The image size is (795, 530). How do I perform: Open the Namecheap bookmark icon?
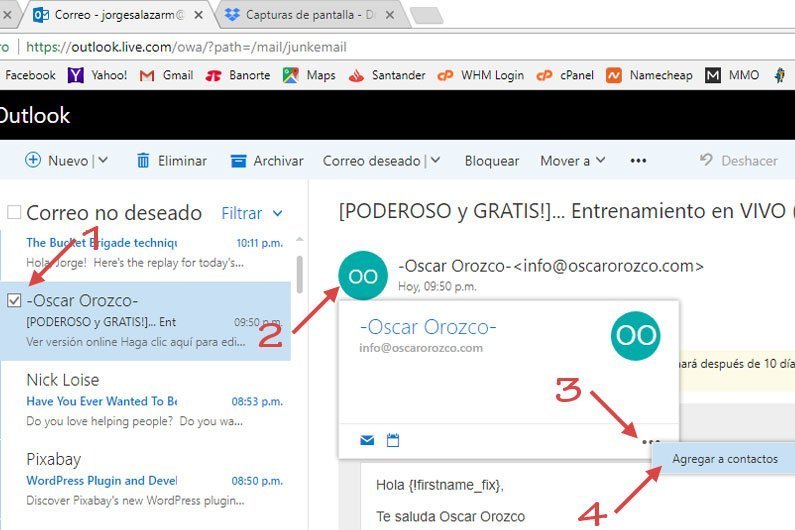click(x=613, y=76)
